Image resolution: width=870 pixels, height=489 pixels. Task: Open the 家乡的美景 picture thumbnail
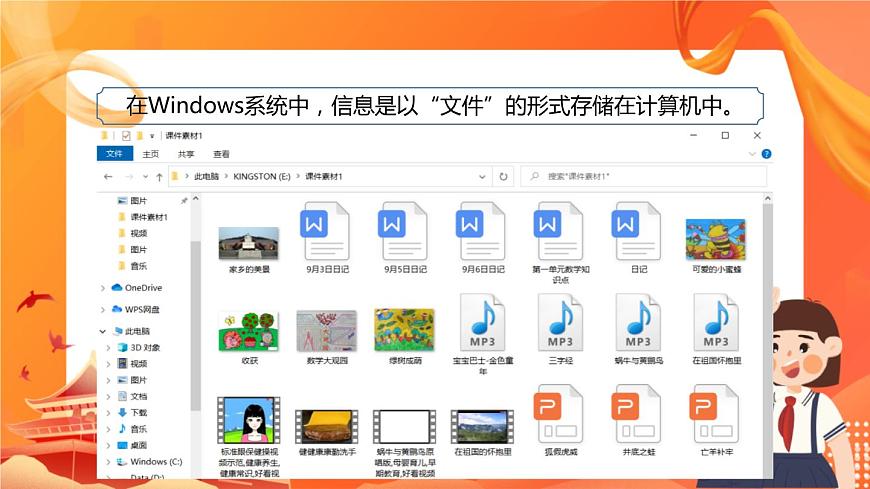(x=249, y=243)
